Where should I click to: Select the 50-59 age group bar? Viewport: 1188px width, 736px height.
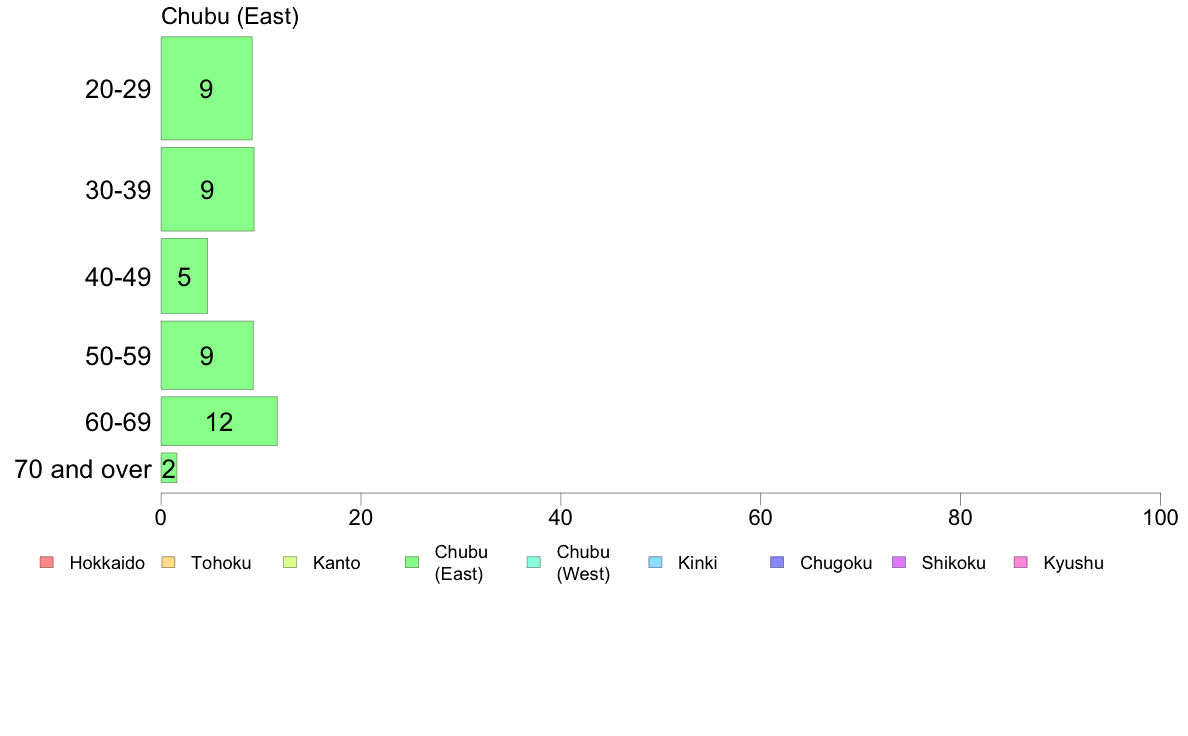207,355
